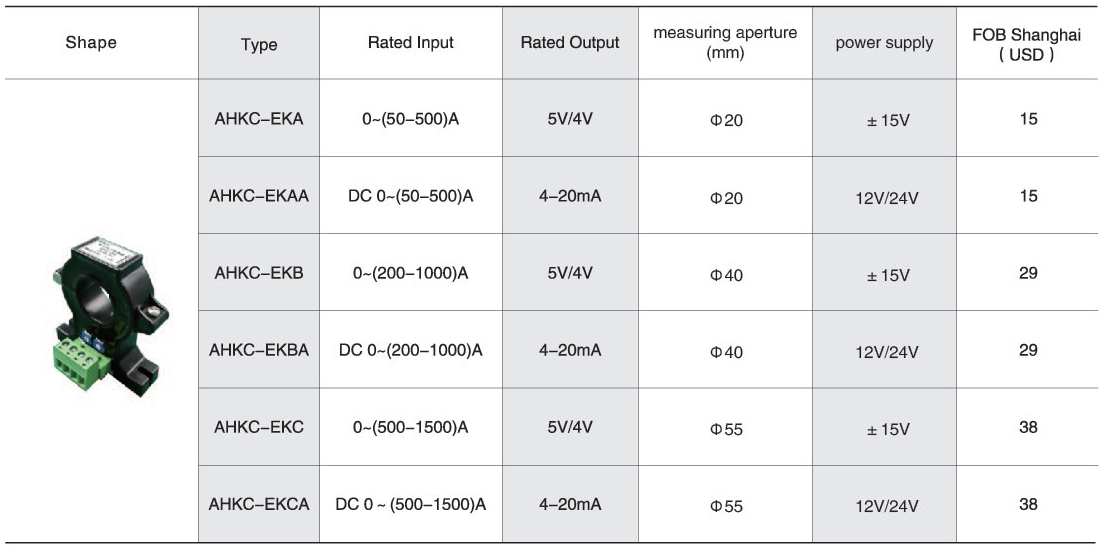
Task: Select the AHKC-EKC type cell
Action: point(259,427)
